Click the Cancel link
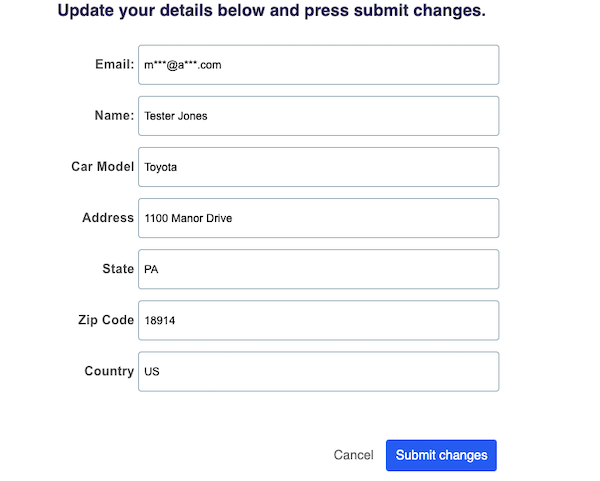This screenshot has height=481, width=600. click(x=353, y=455)
